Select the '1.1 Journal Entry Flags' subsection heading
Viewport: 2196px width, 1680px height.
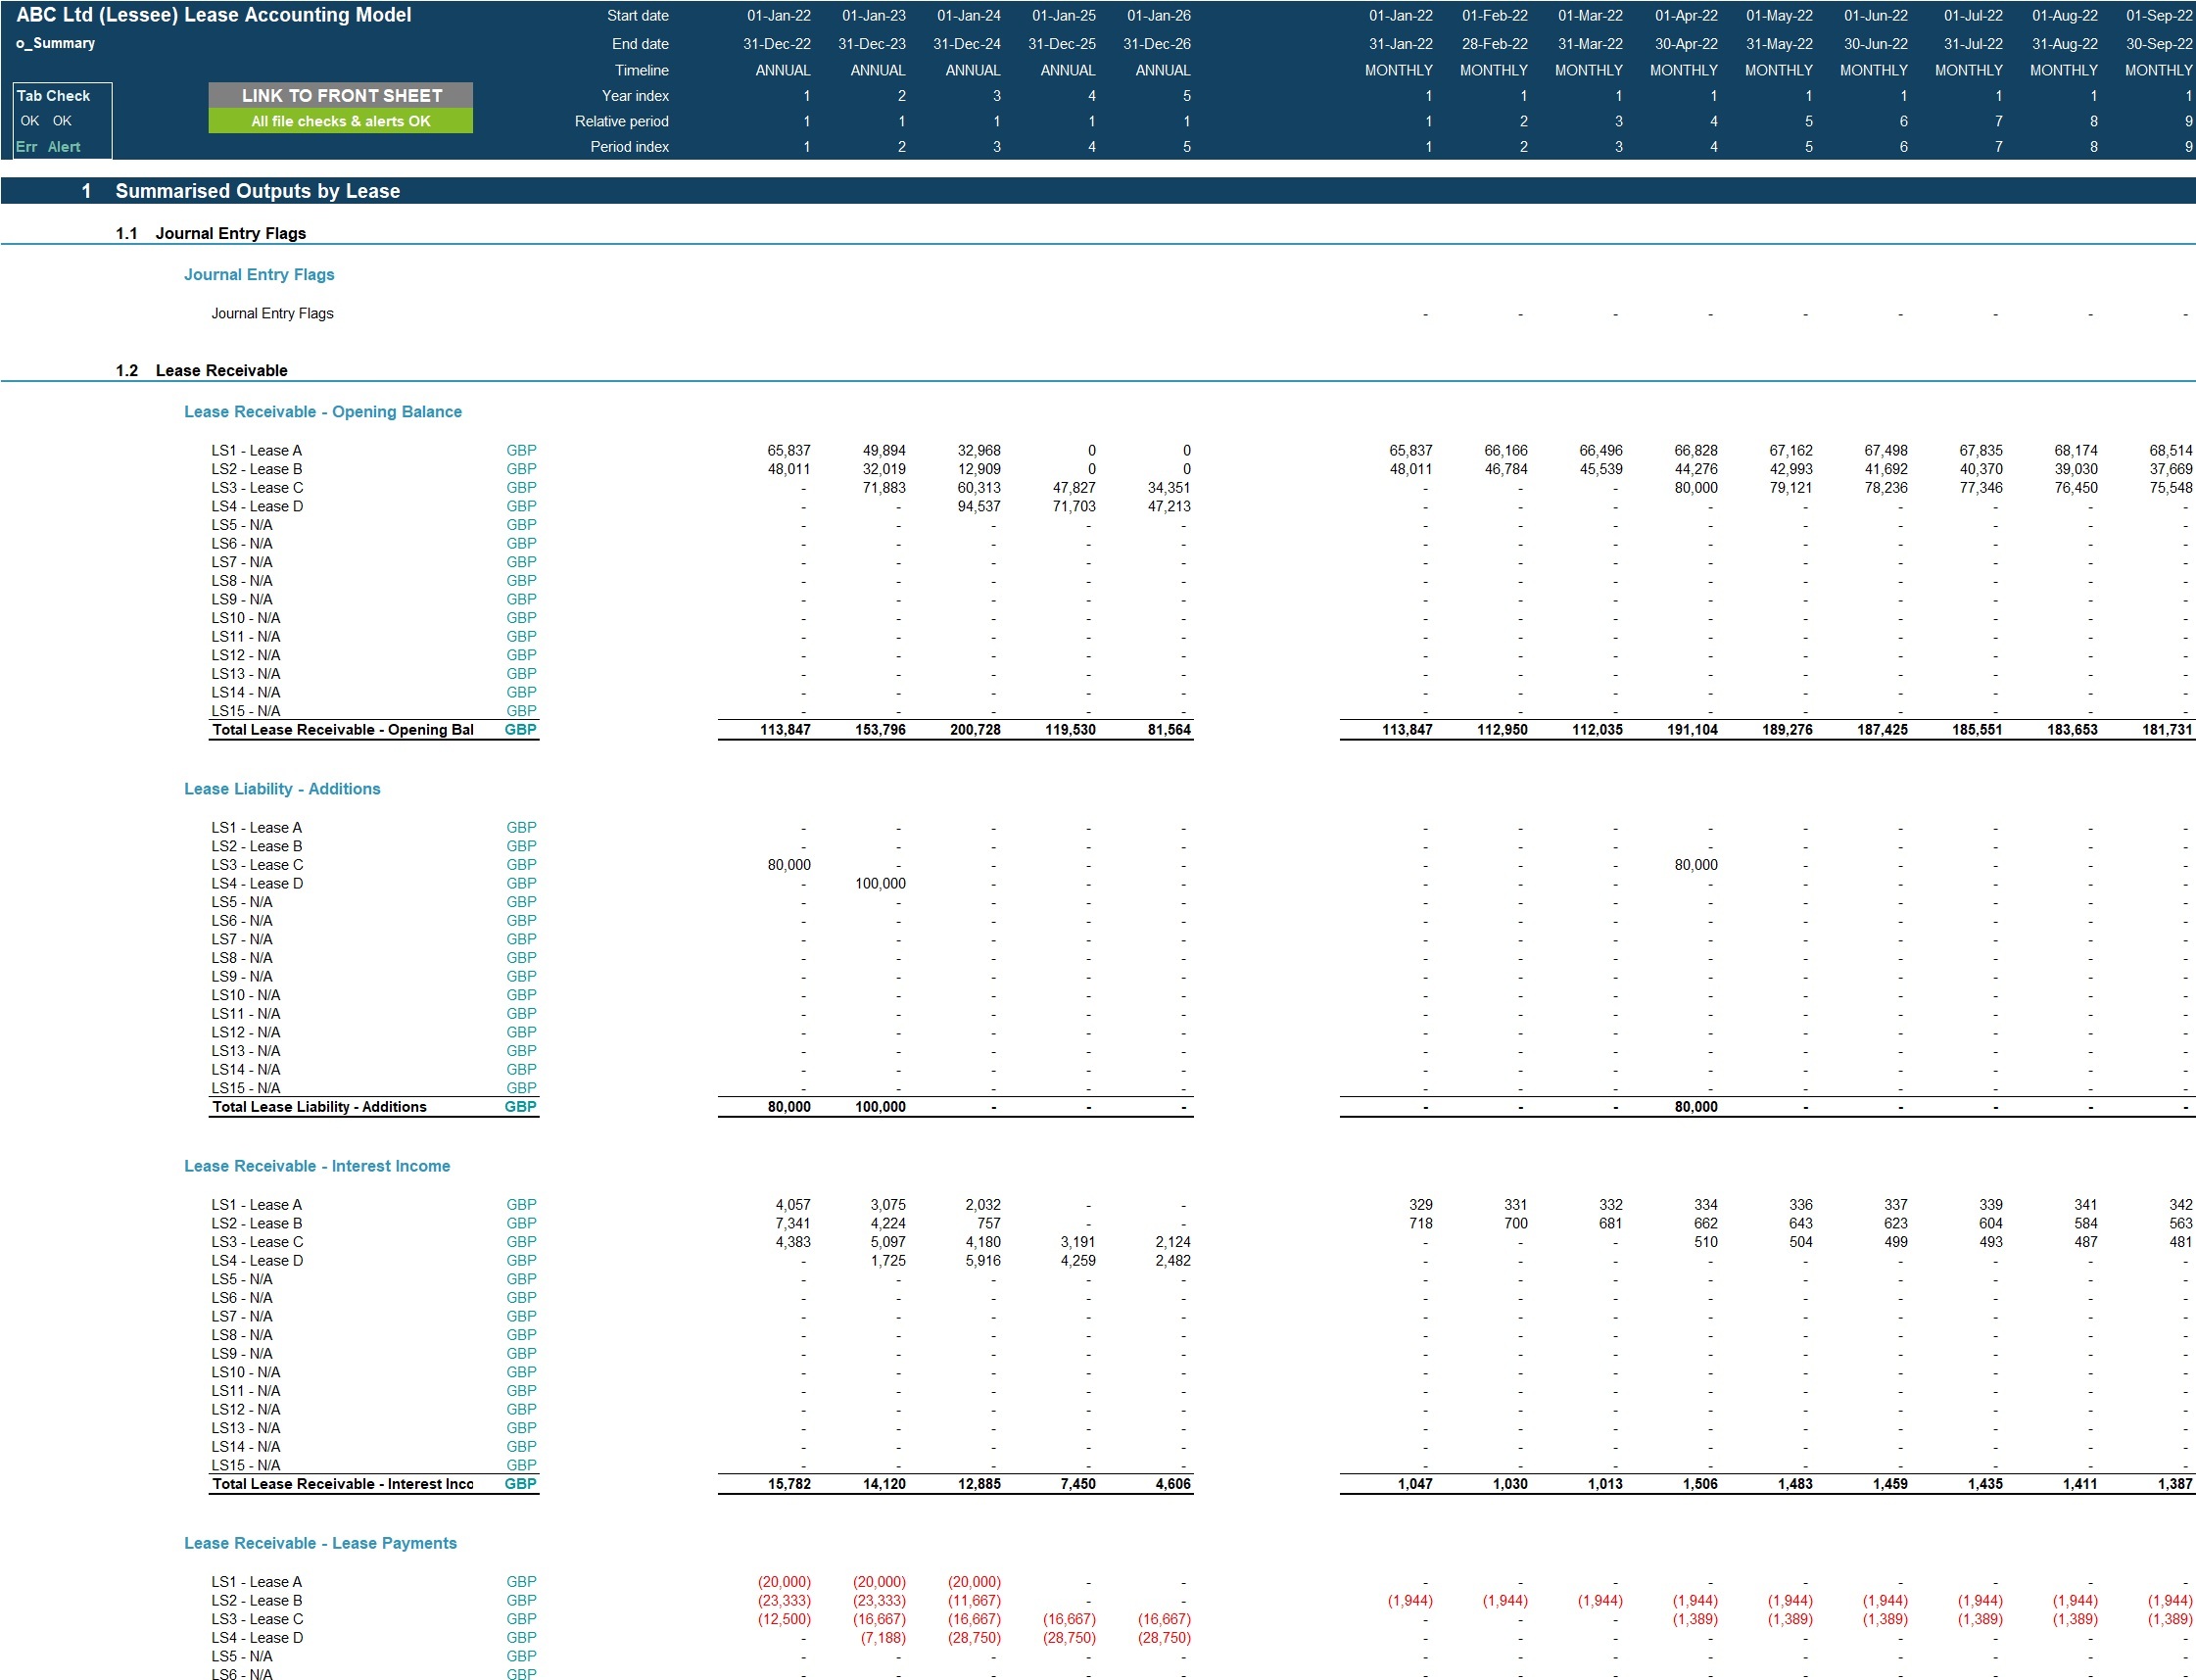211,233
